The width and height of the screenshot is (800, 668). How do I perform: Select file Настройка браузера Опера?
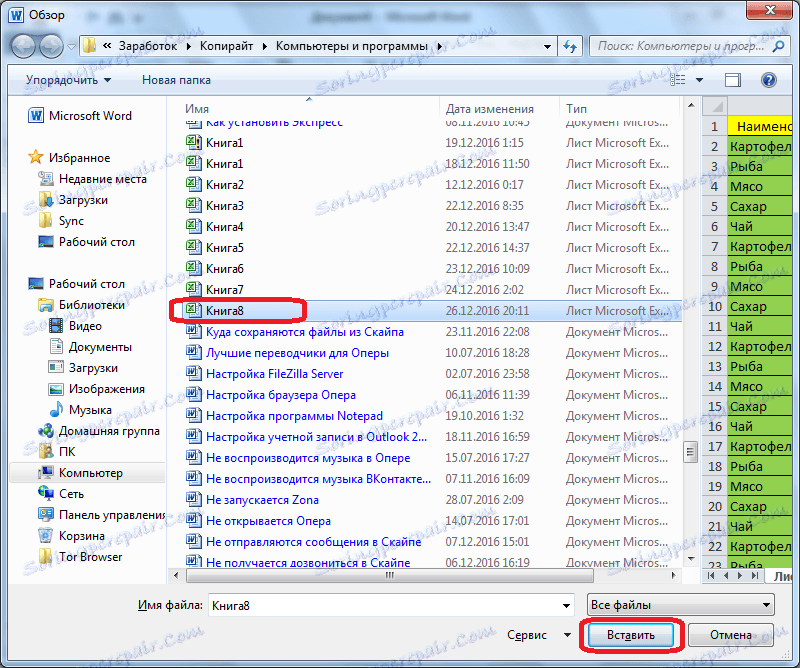click(281, 394)
